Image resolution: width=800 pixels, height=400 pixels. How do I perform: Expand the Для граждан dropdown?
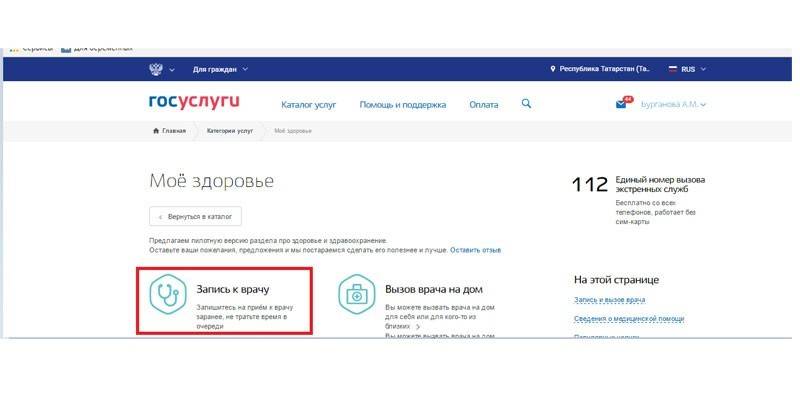click(x=220, y=69)
